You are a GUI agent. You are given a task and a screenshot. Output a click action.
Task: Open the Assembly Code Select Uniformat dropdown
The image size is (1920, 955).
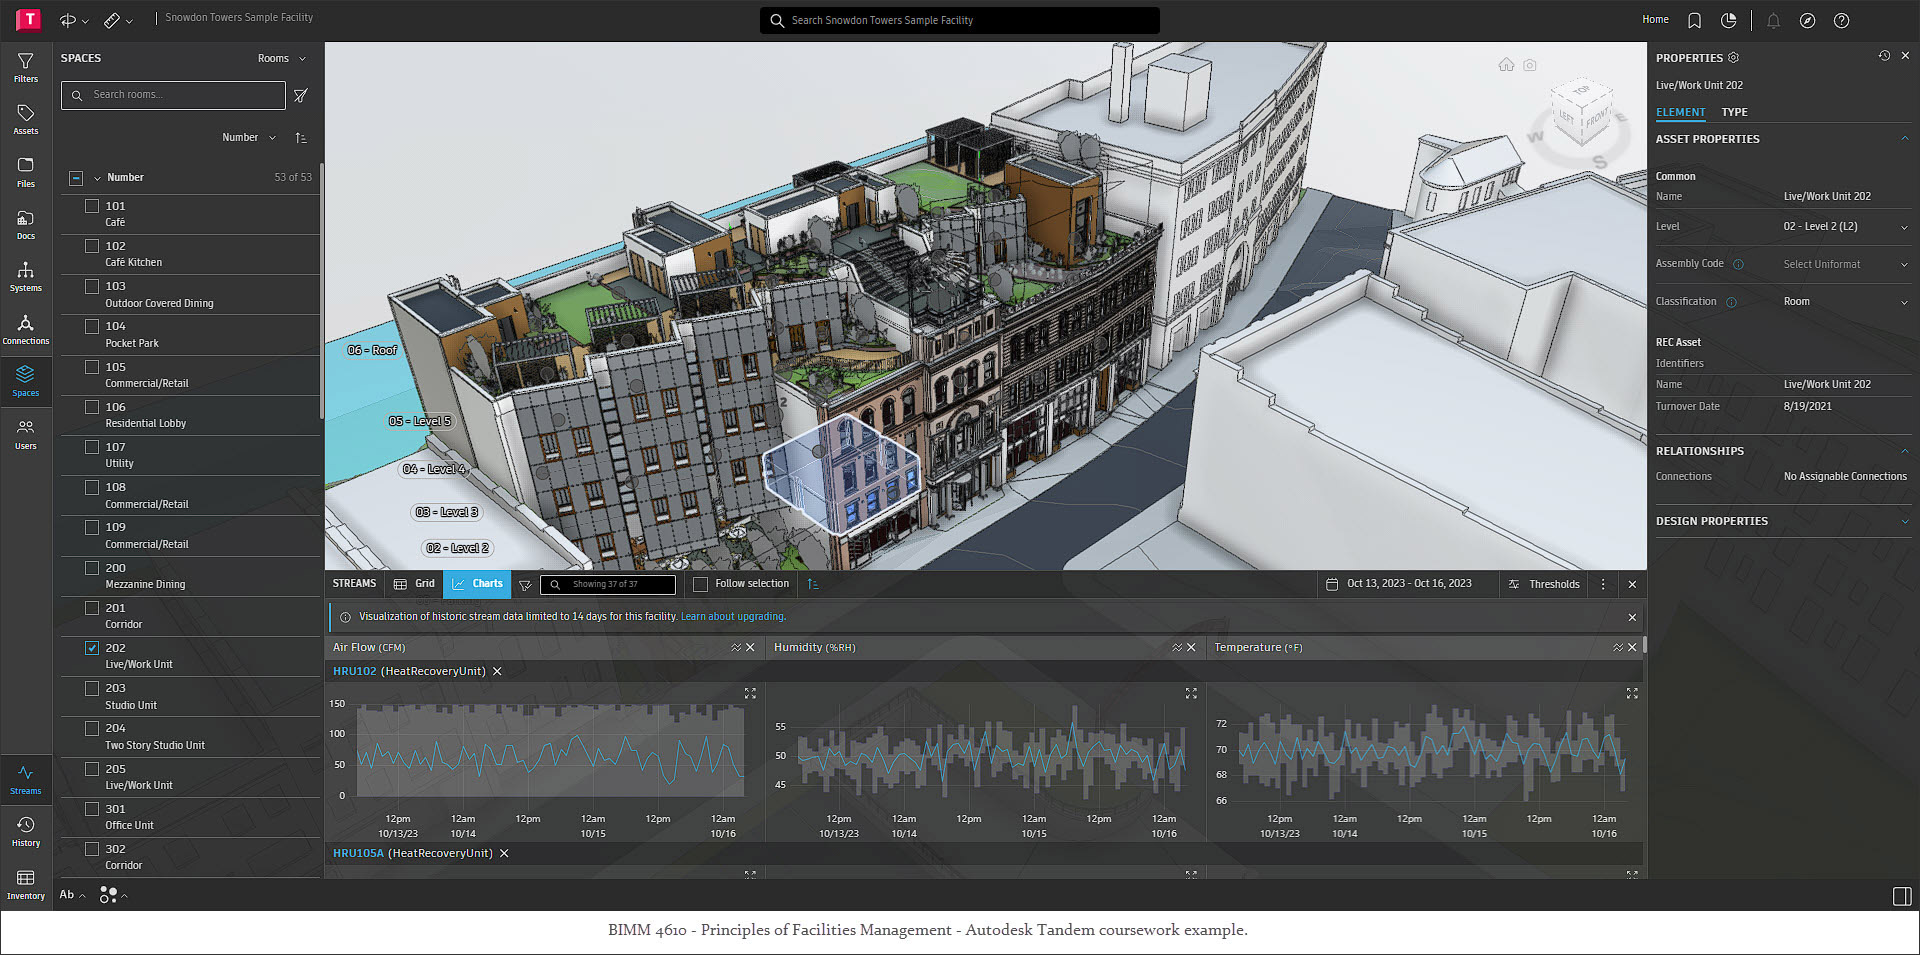(1846, 265)
